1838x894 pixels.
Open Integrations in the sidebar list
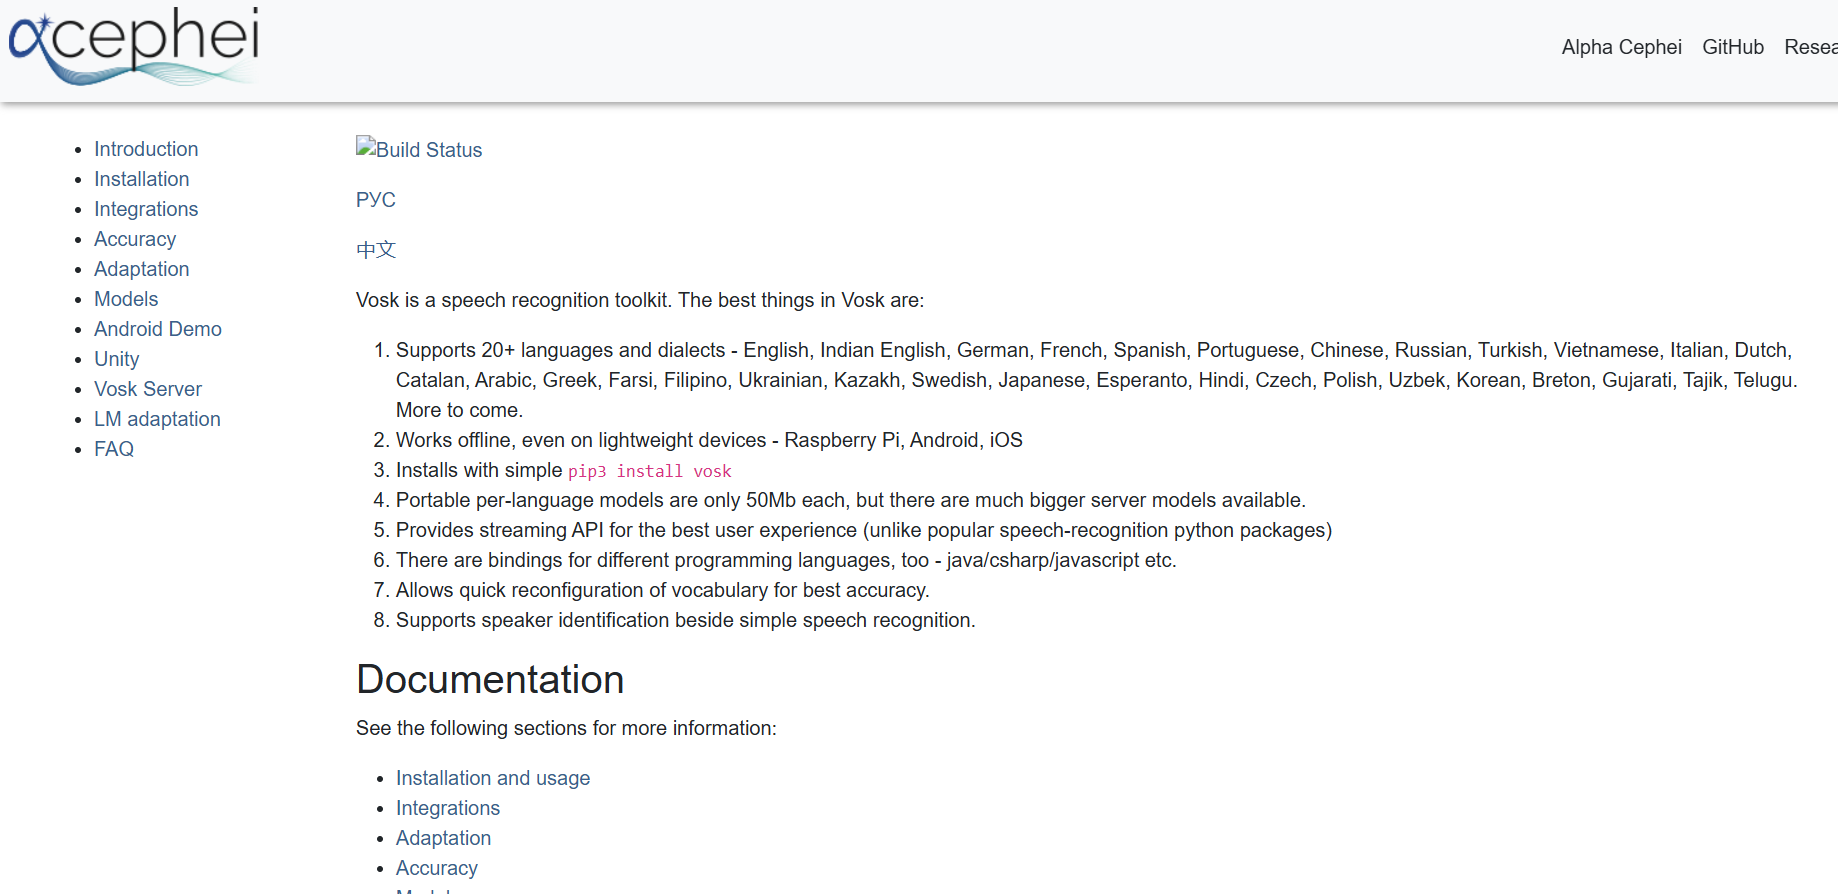[x=146, y=209]
